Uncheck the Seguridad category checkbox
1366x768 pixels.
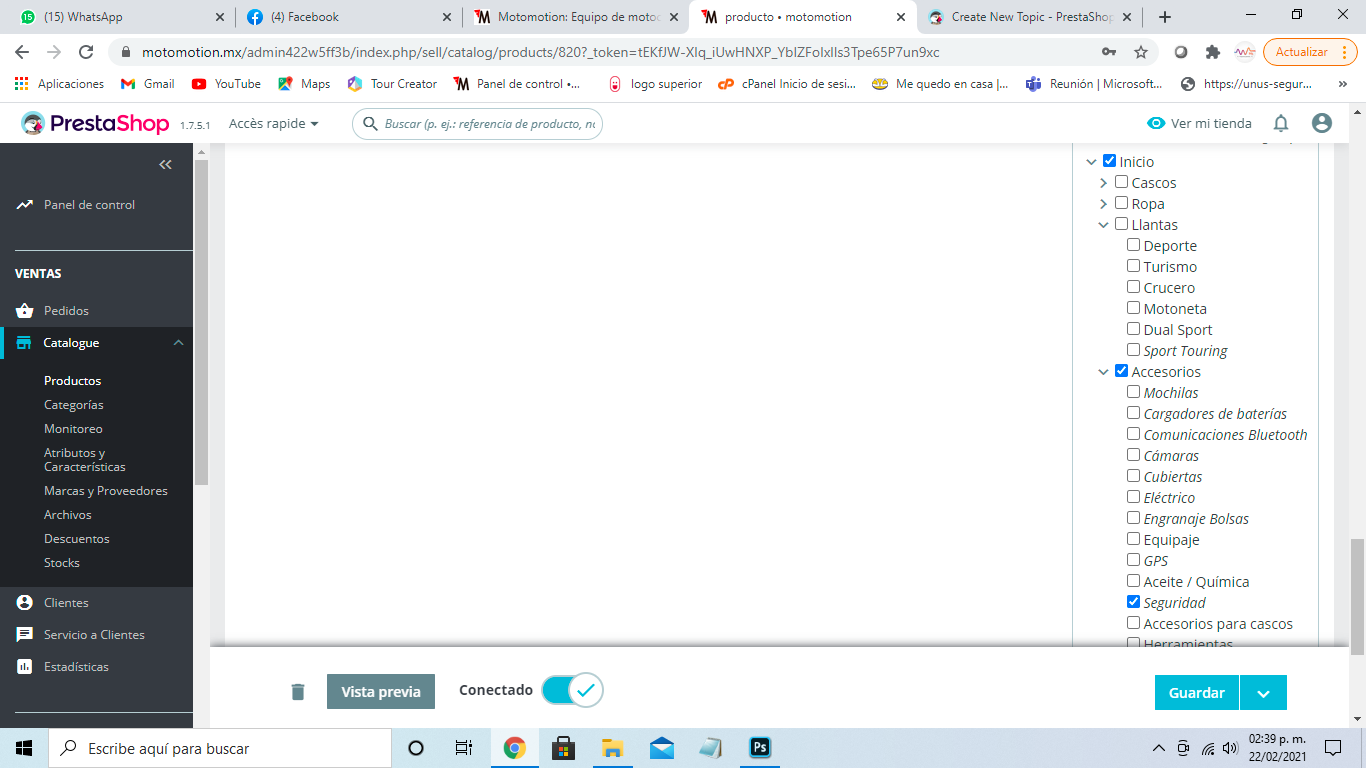tap(1133, 602)
